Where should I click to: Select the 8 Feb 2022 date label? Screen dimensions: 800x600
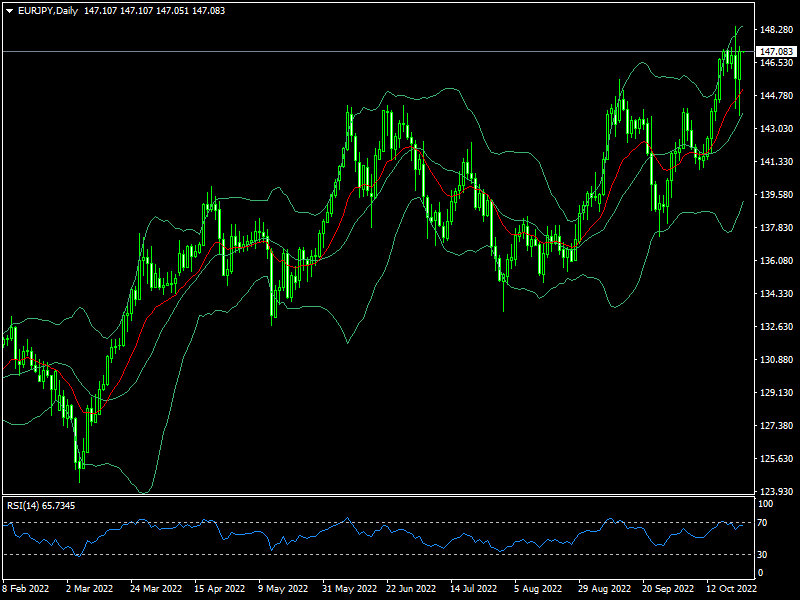point(26,588)
